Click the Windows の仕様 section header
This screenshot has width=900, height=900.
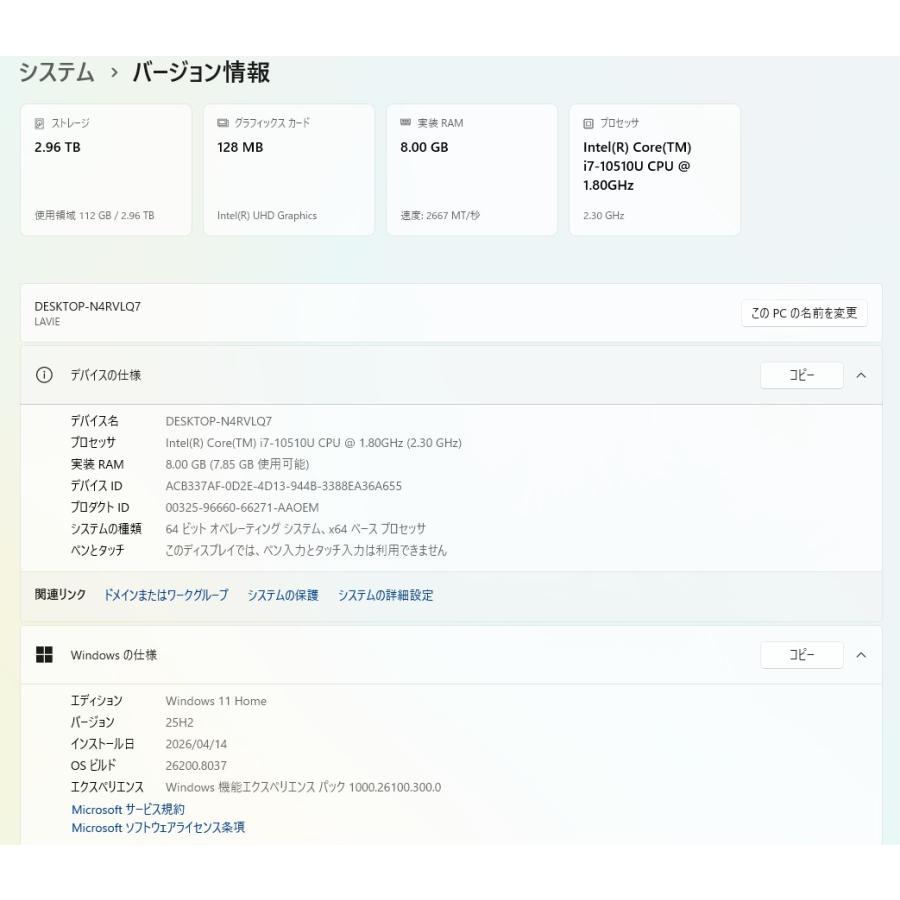(x=451, y=655)
